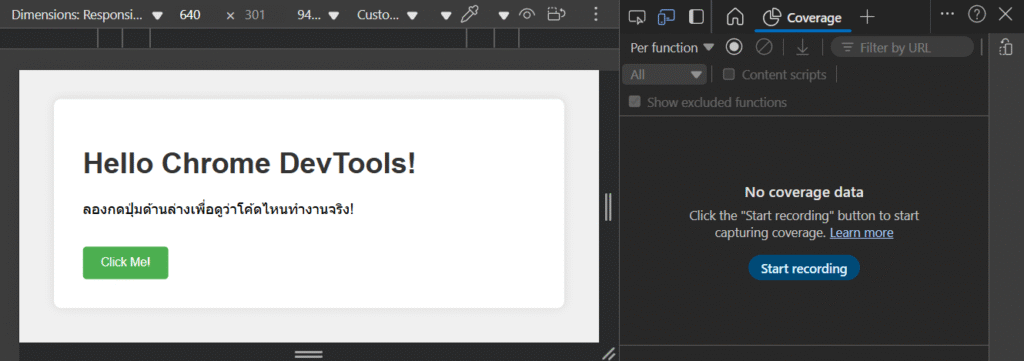Focus the Filter by URL field
This screenshot has width=1024, height=361.
point(902,47)
